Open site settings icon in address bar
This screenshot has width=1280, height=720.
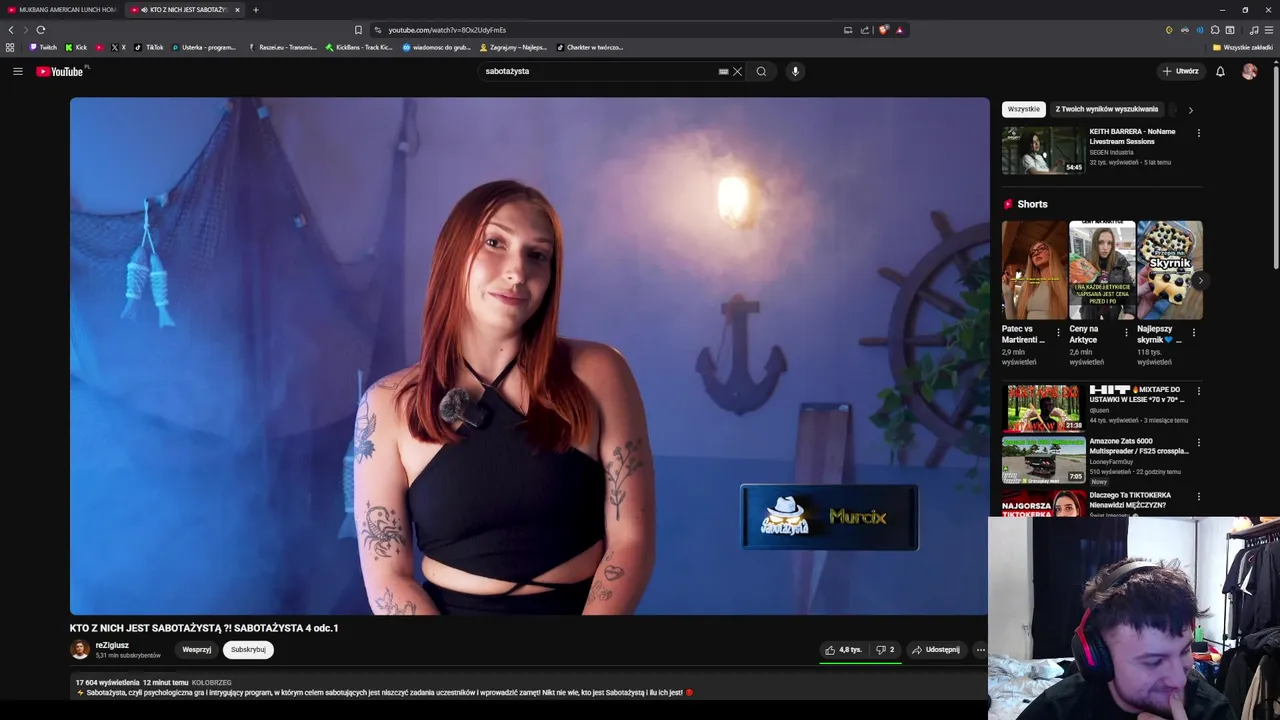(377, 30)
